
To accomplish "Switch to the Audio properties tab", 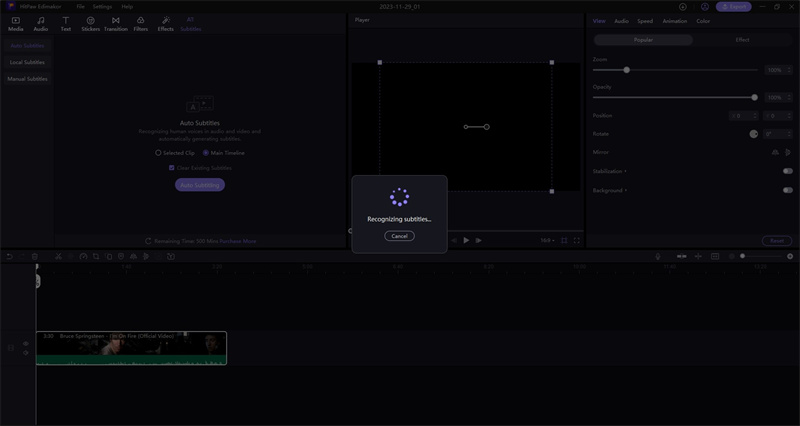I will pyautogui.click(x=621, y=21).
